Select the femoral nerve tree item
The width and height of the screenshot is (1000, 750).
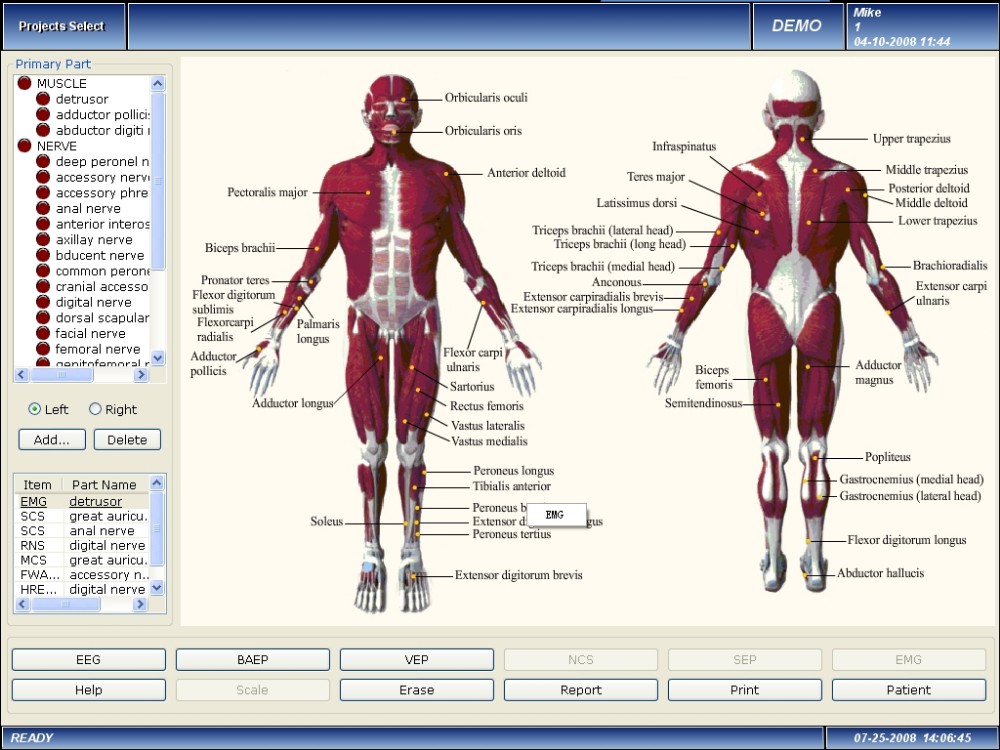tap(98, 349)
